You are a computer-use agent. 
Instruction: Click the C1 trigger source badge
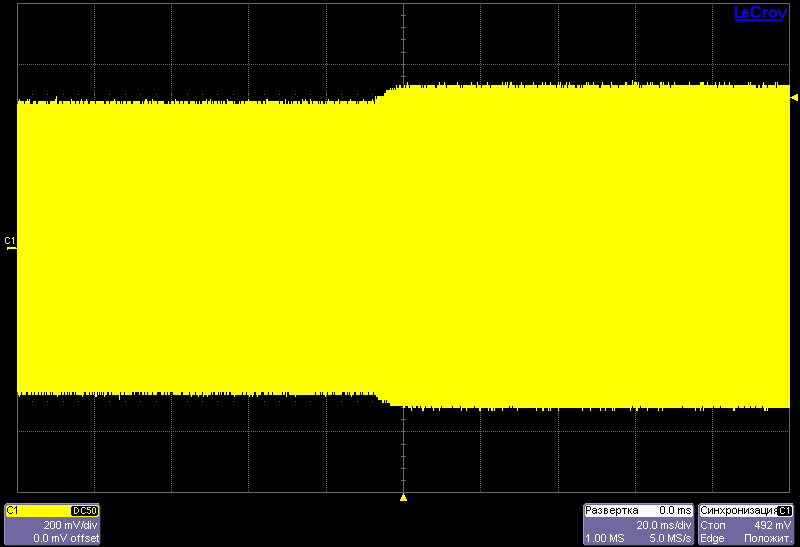pyautogui.click(x=785, y=511)
